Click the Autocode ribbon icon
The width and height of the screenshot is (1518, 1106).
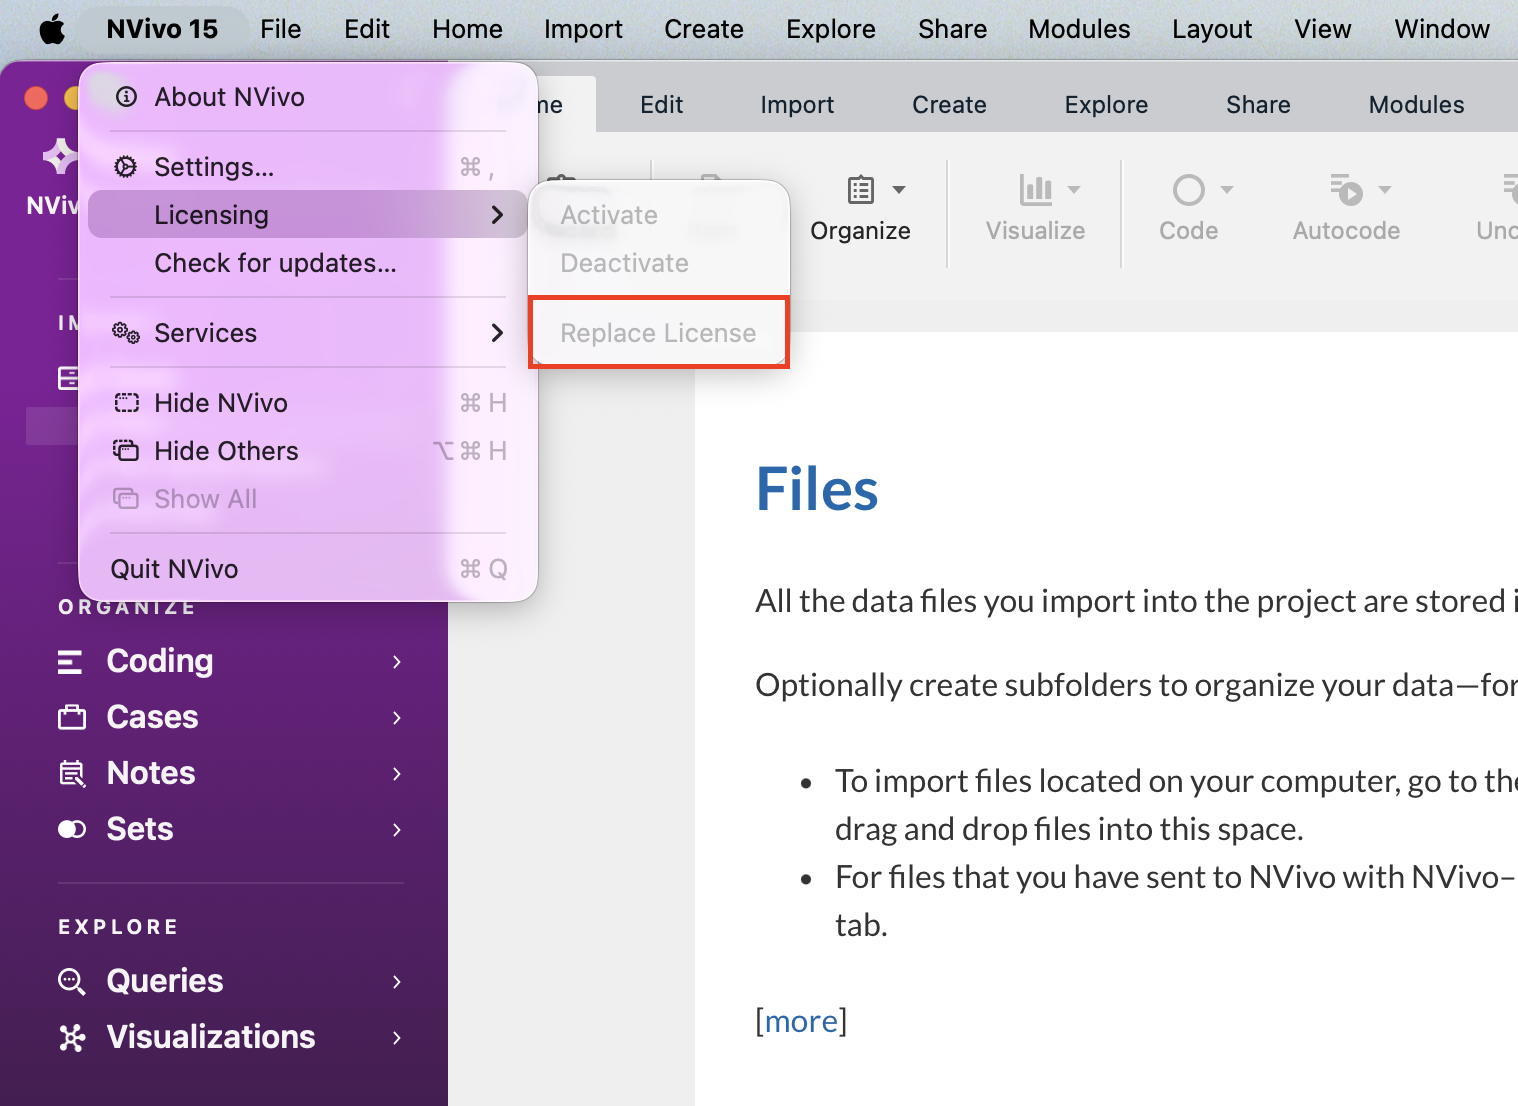pyautogui.click(x=1346, y=189)
